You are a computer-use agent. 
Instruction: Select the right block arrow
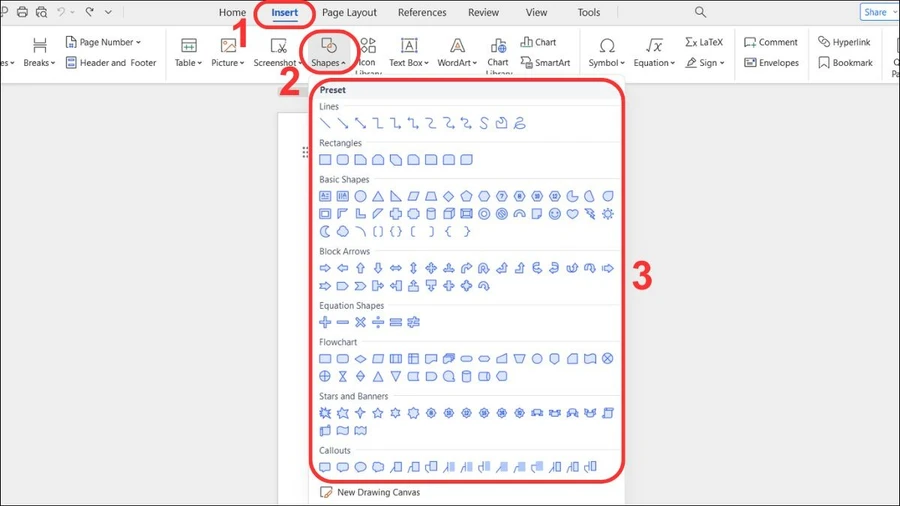pos(325,268)
